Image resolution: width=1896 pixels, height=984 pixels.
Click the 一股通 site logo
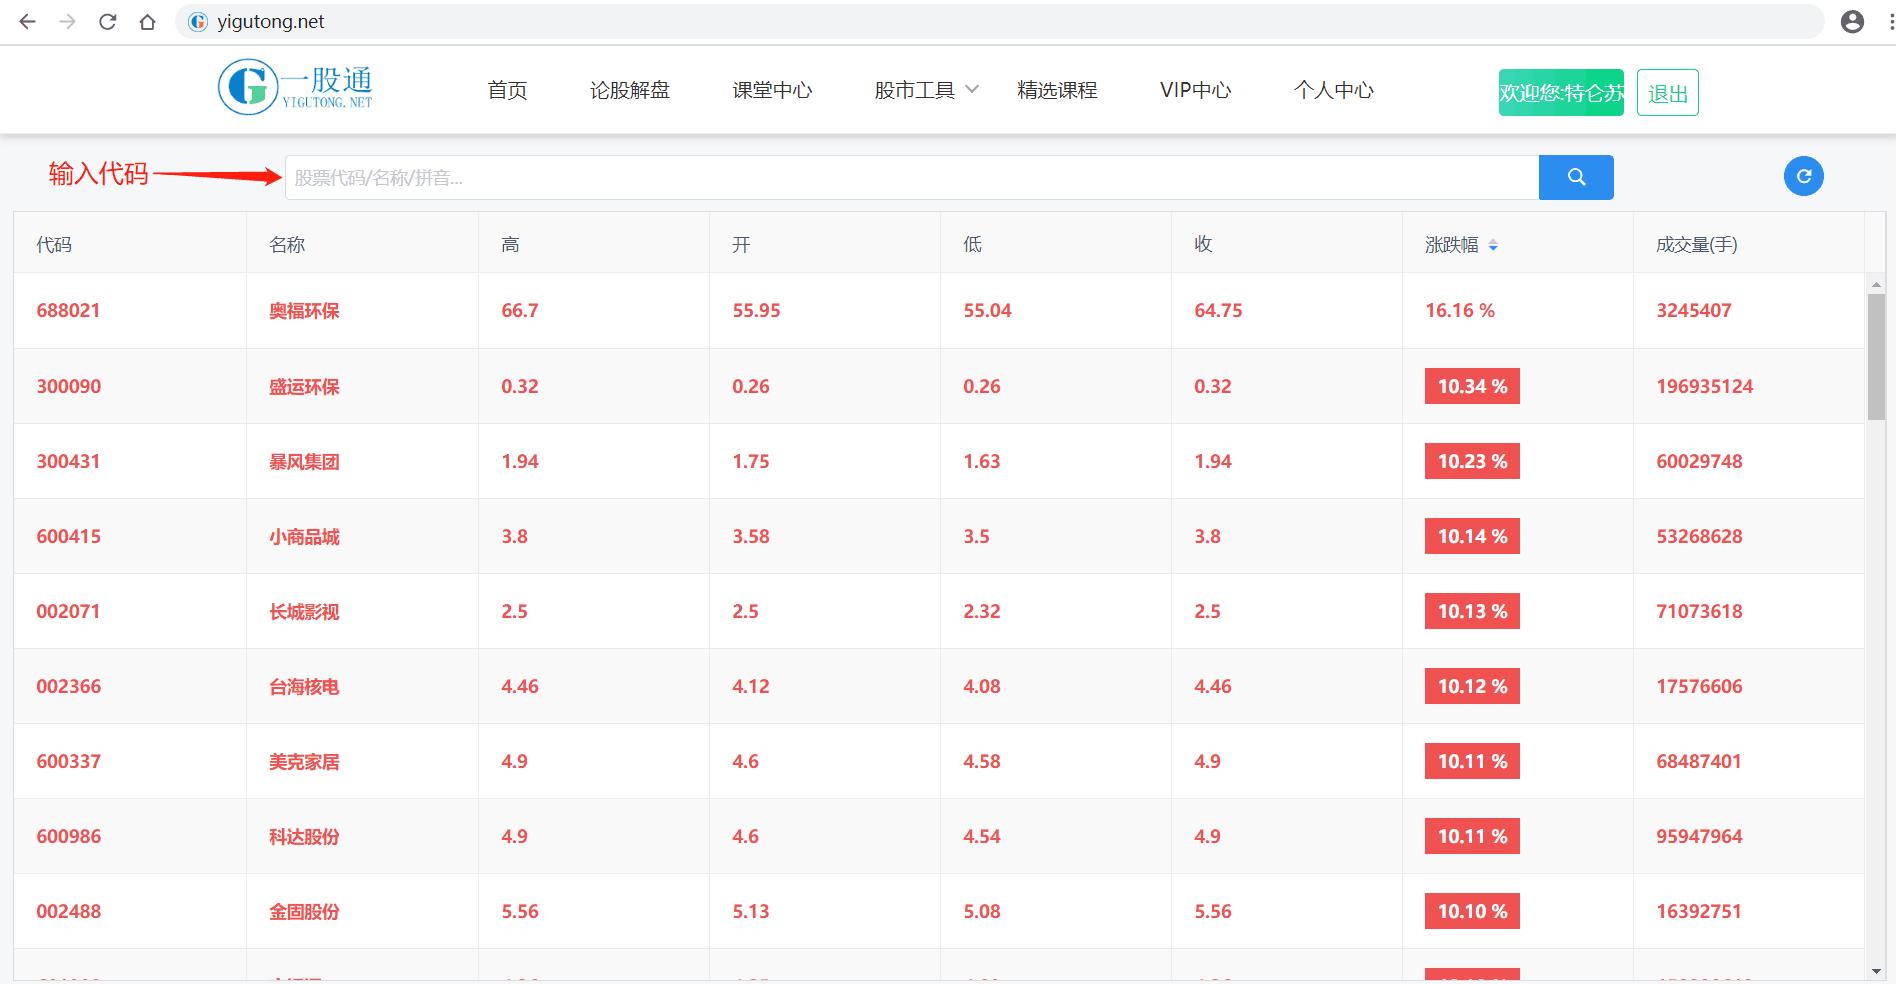pos(295,87)
